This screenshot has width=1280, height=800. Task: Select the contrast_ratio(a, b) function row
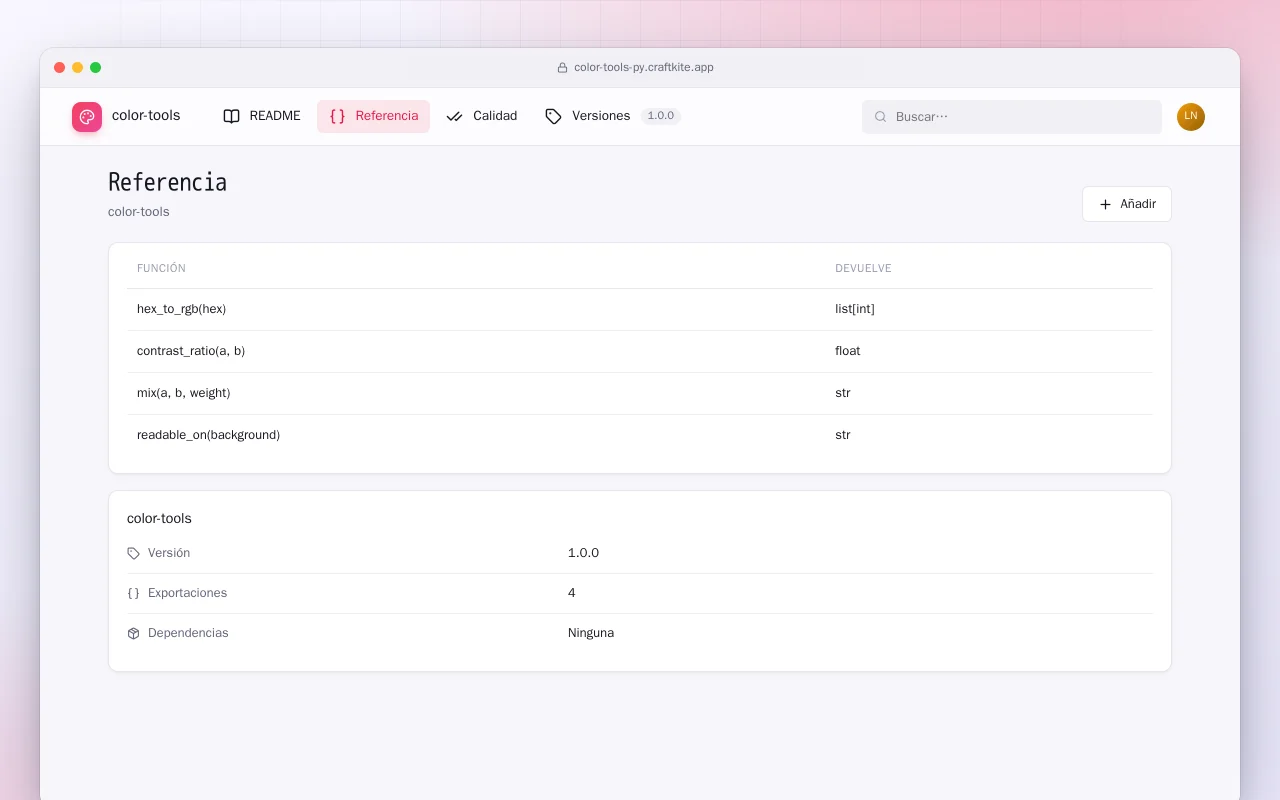640,351
